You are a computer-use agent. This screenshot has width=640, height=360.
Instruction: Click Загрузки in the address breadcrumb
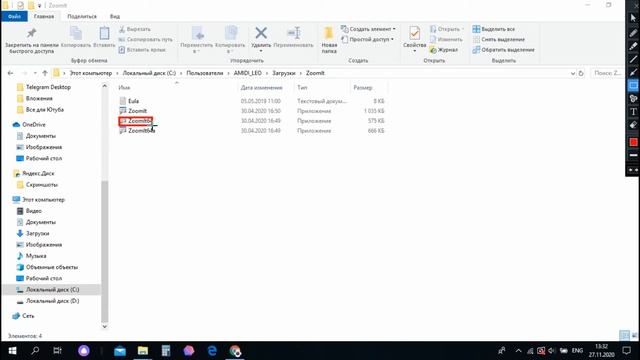(x=284, y=73)
